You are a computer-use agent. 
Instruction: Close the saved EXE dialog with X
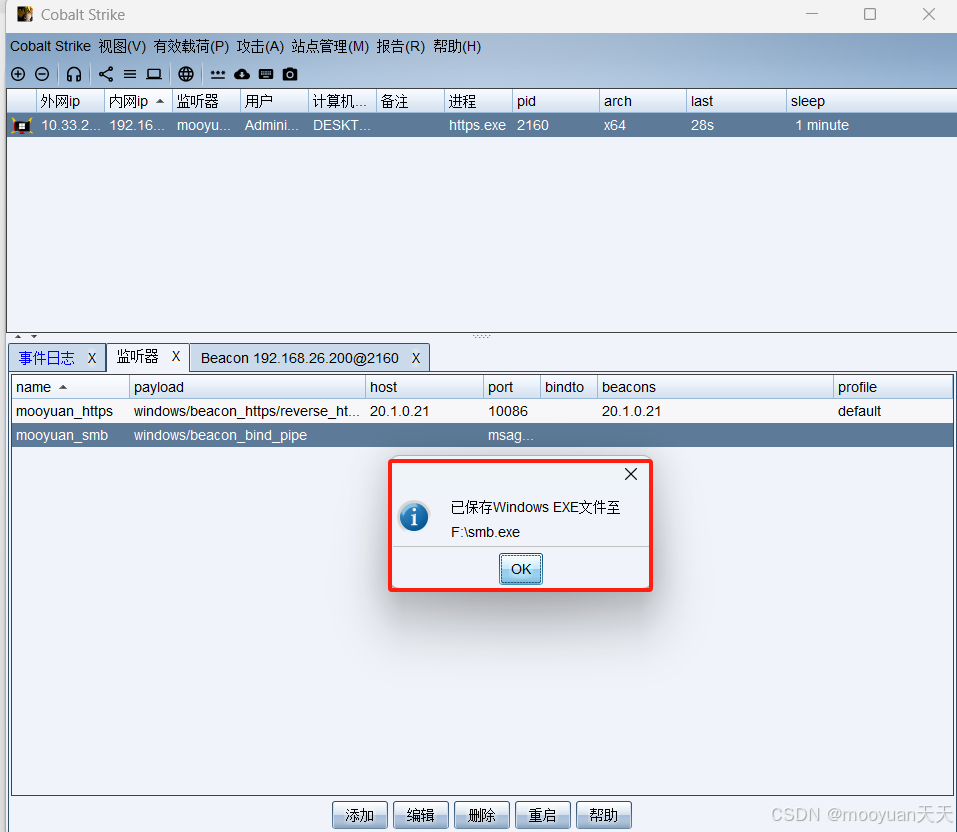coord(630,474)
